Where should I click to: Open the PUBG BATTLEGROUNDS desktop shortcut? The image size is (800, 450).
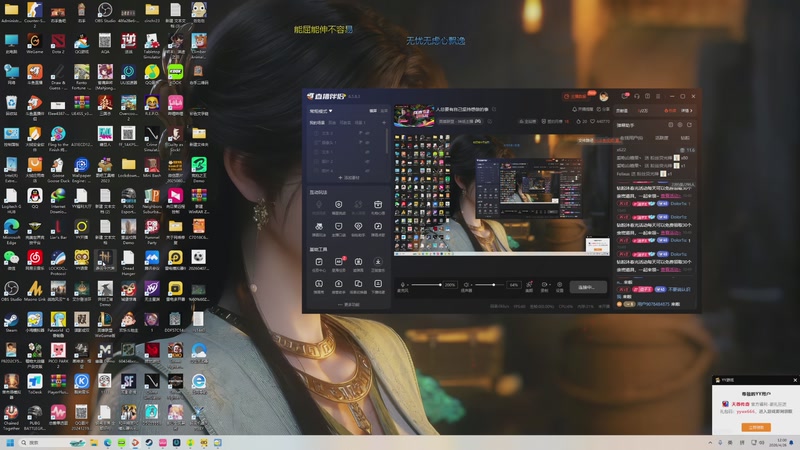pos(34,418)
